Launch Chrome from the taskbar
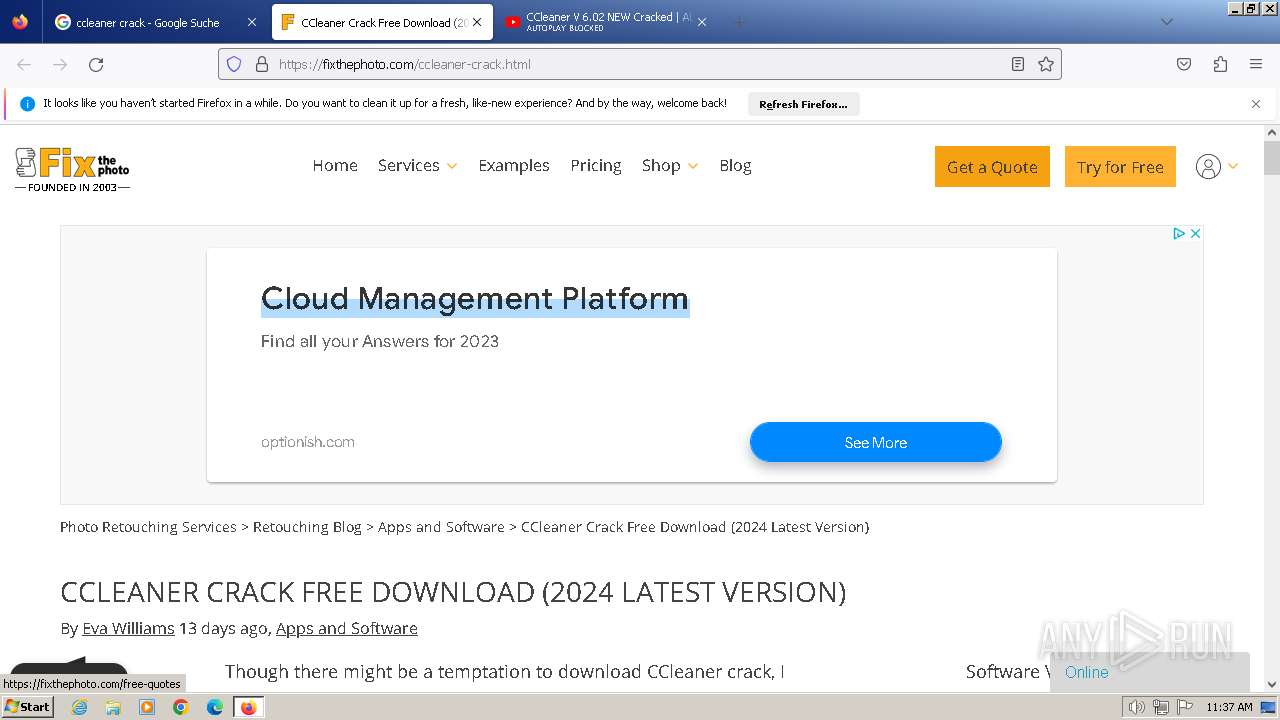 pos(181,707)
